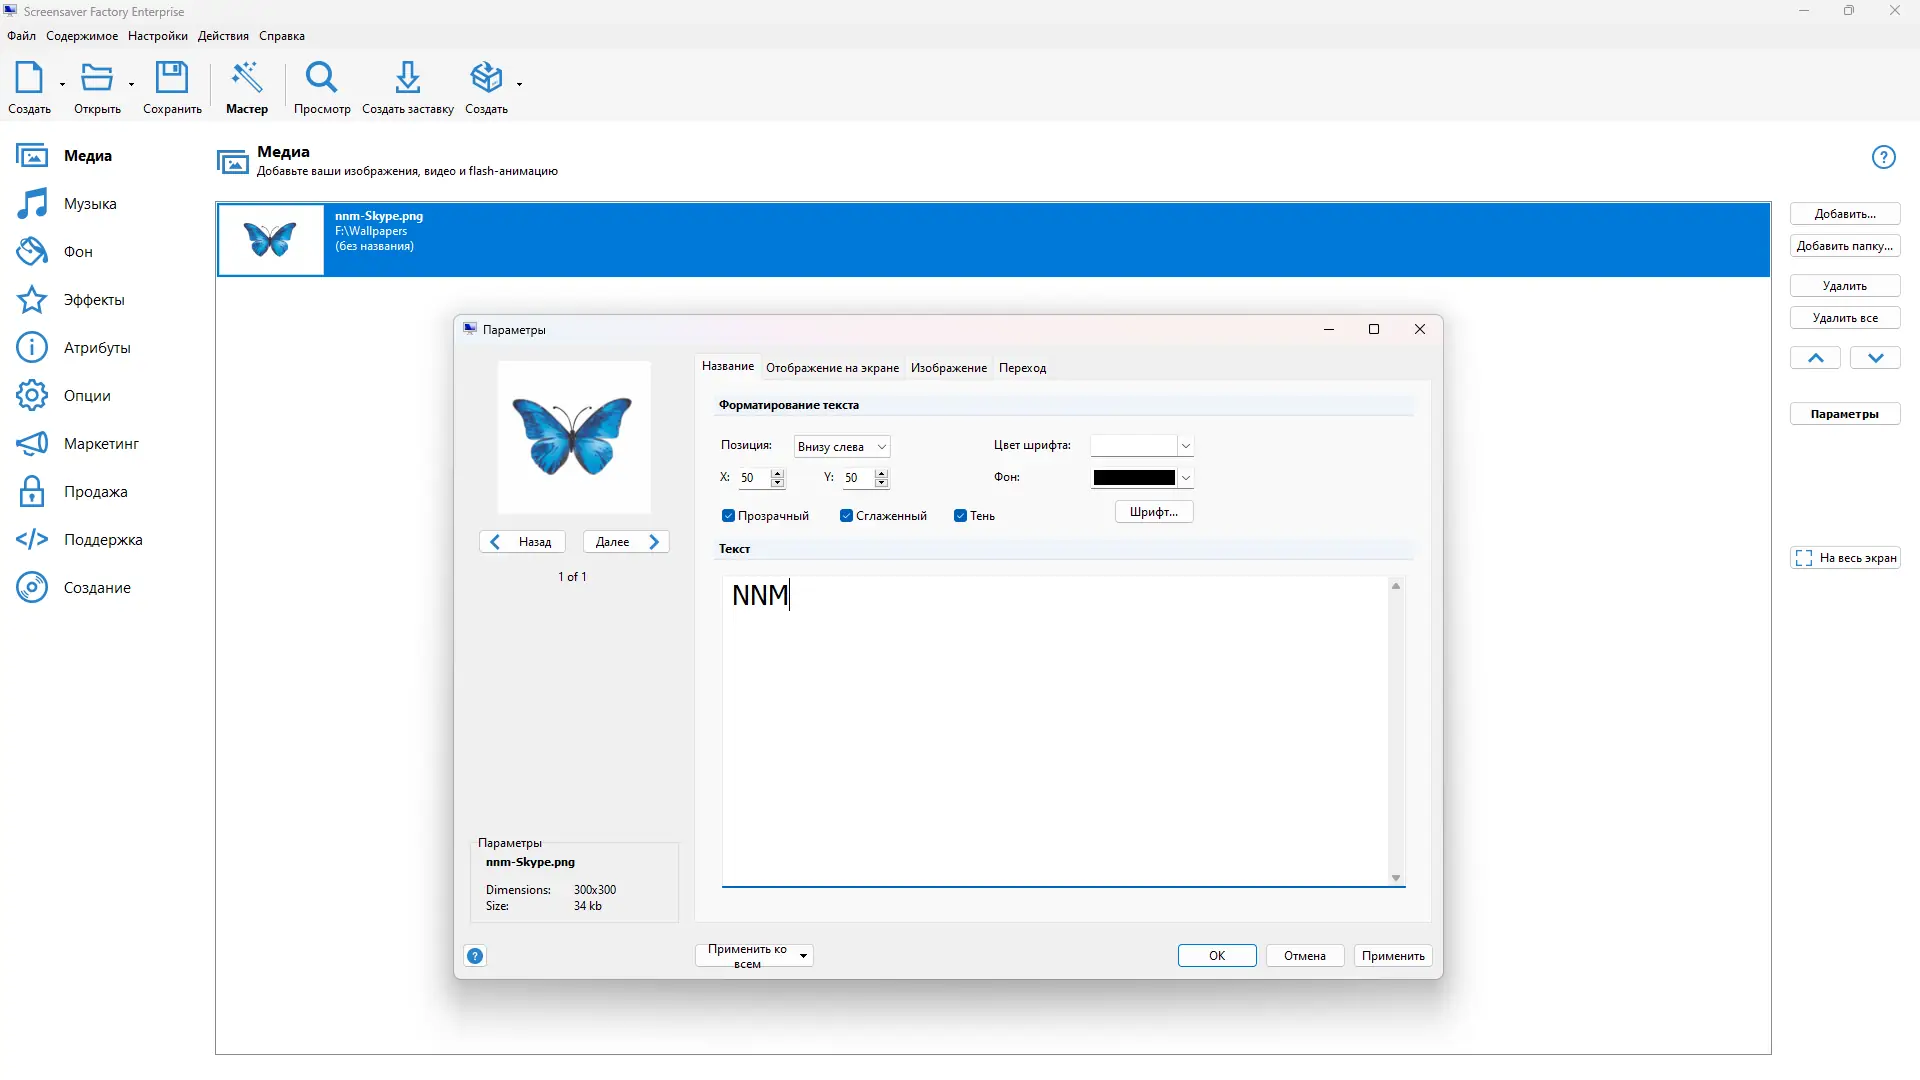
Task: Toggle the Сглаженный checkbox
Action: [x=847, y=516]
